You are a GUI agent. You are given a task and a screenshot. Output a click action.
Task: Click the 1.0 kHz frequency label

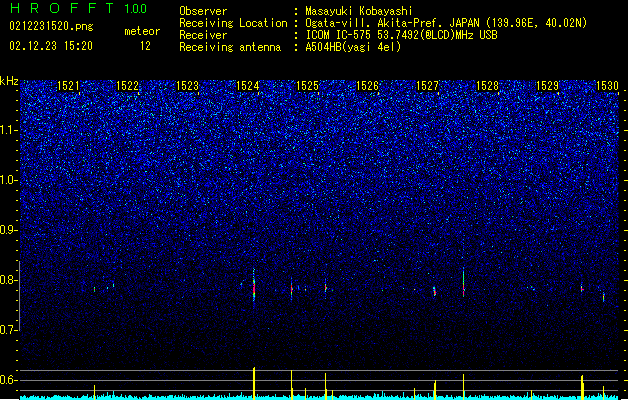tap(9, 180)
